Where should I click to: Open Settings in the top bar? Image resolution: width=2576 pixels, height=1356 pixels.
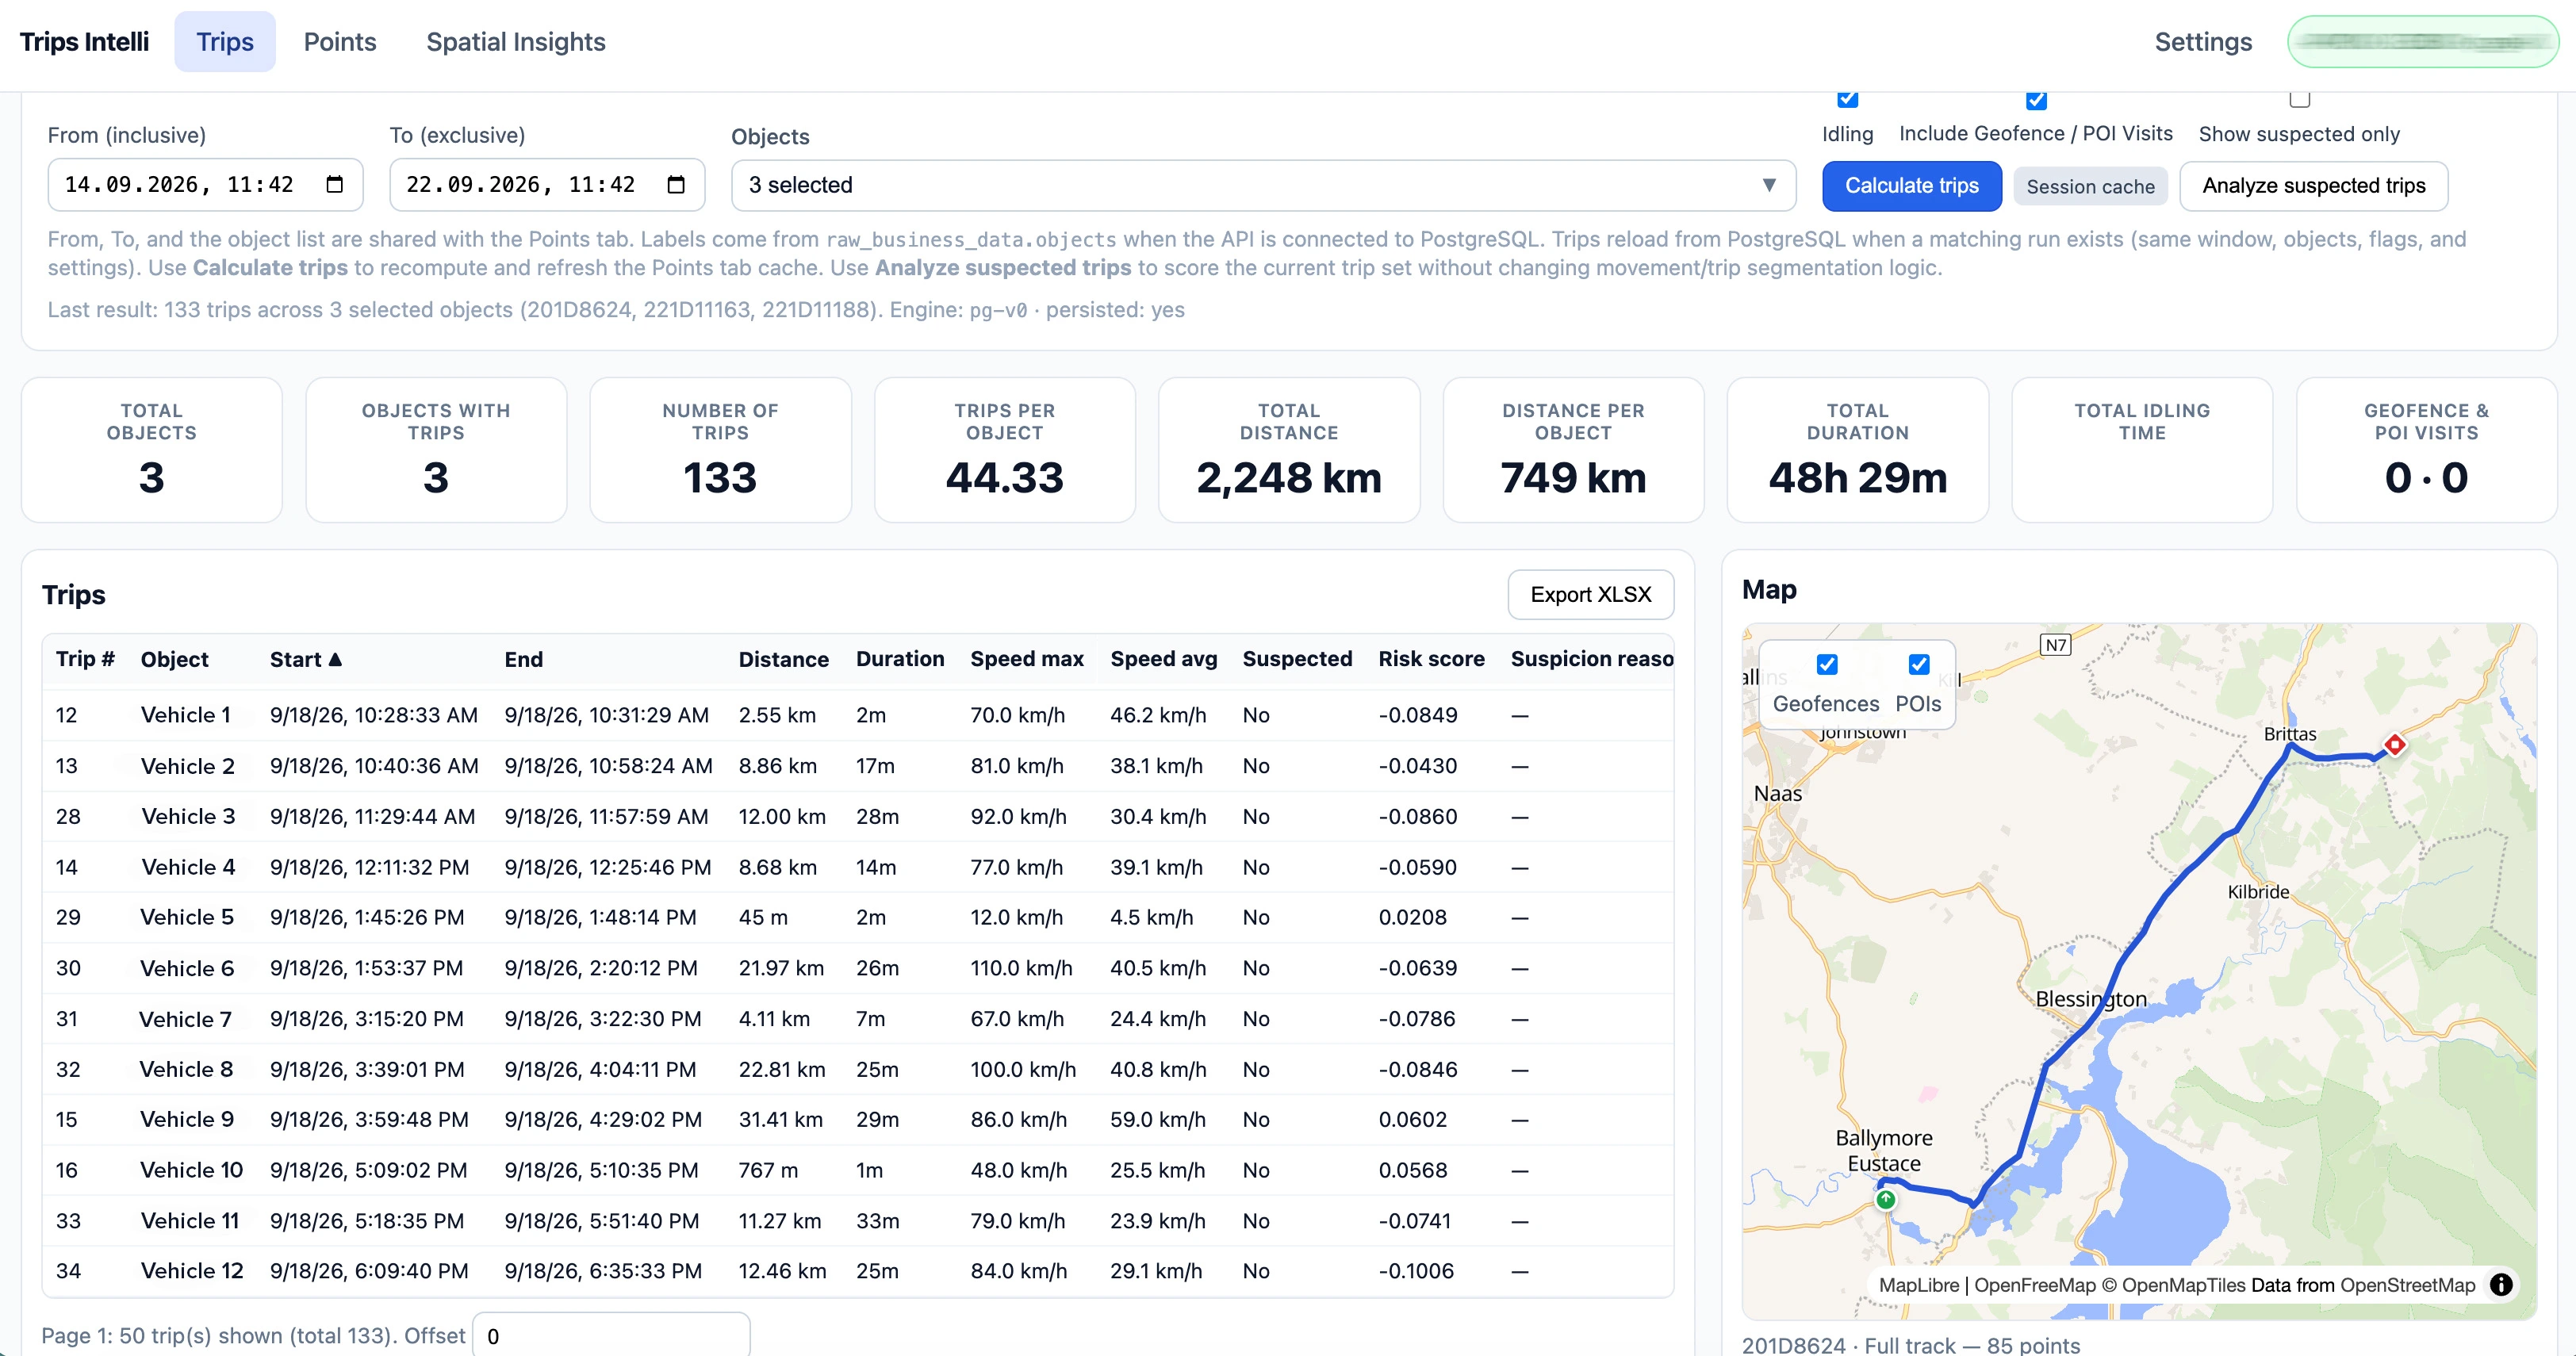click(2203, 42)
